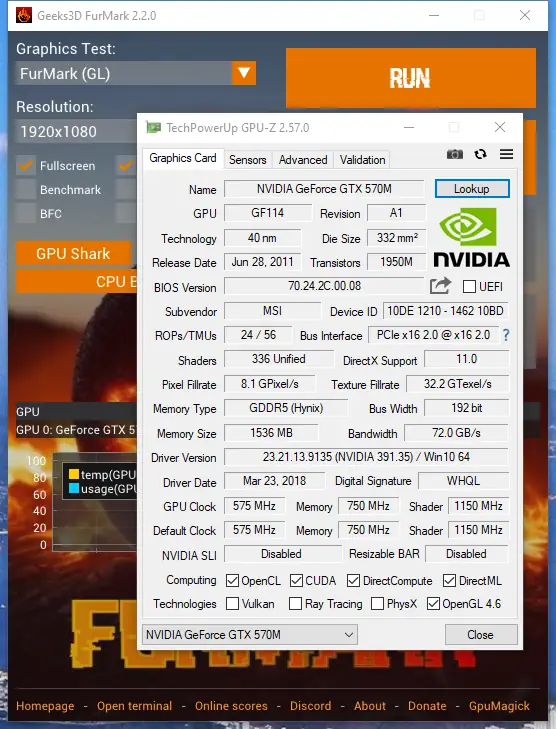
Task: Click the Texture Fillrate value 32.2 GTexel/s
Action: pos(457,384)
